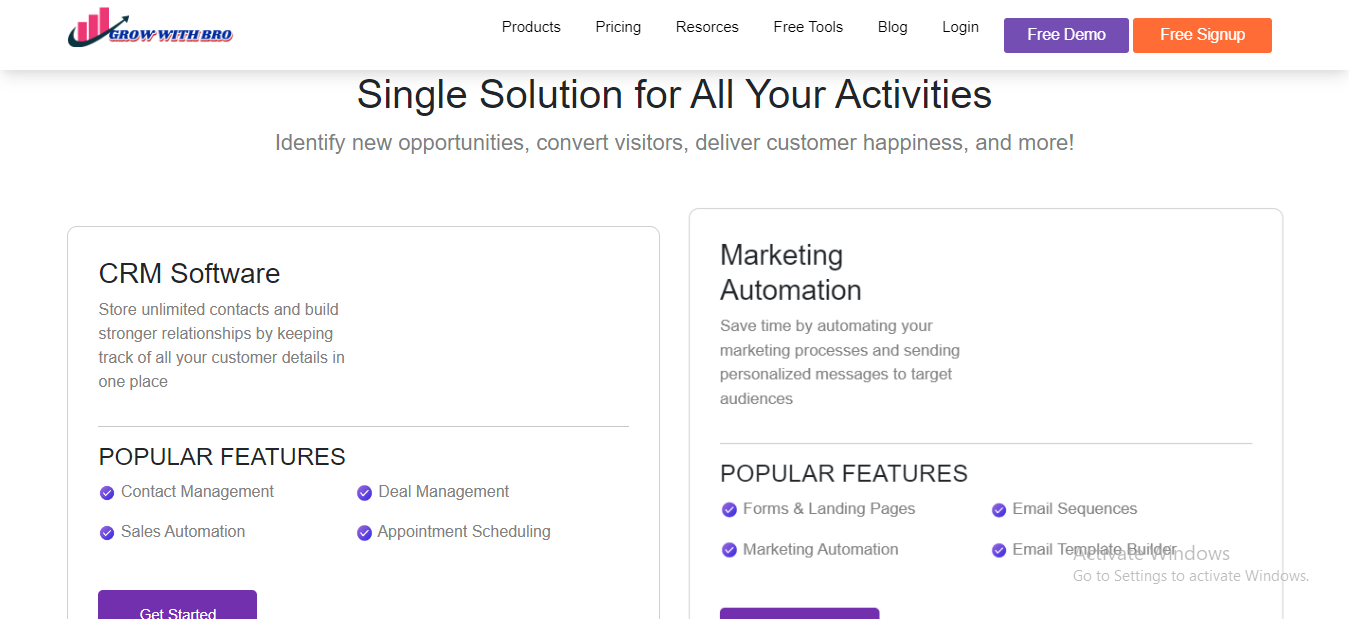Click checkmark icon beside Deal Management
This screenshot has width=1349, height=619.
[364, 493]
